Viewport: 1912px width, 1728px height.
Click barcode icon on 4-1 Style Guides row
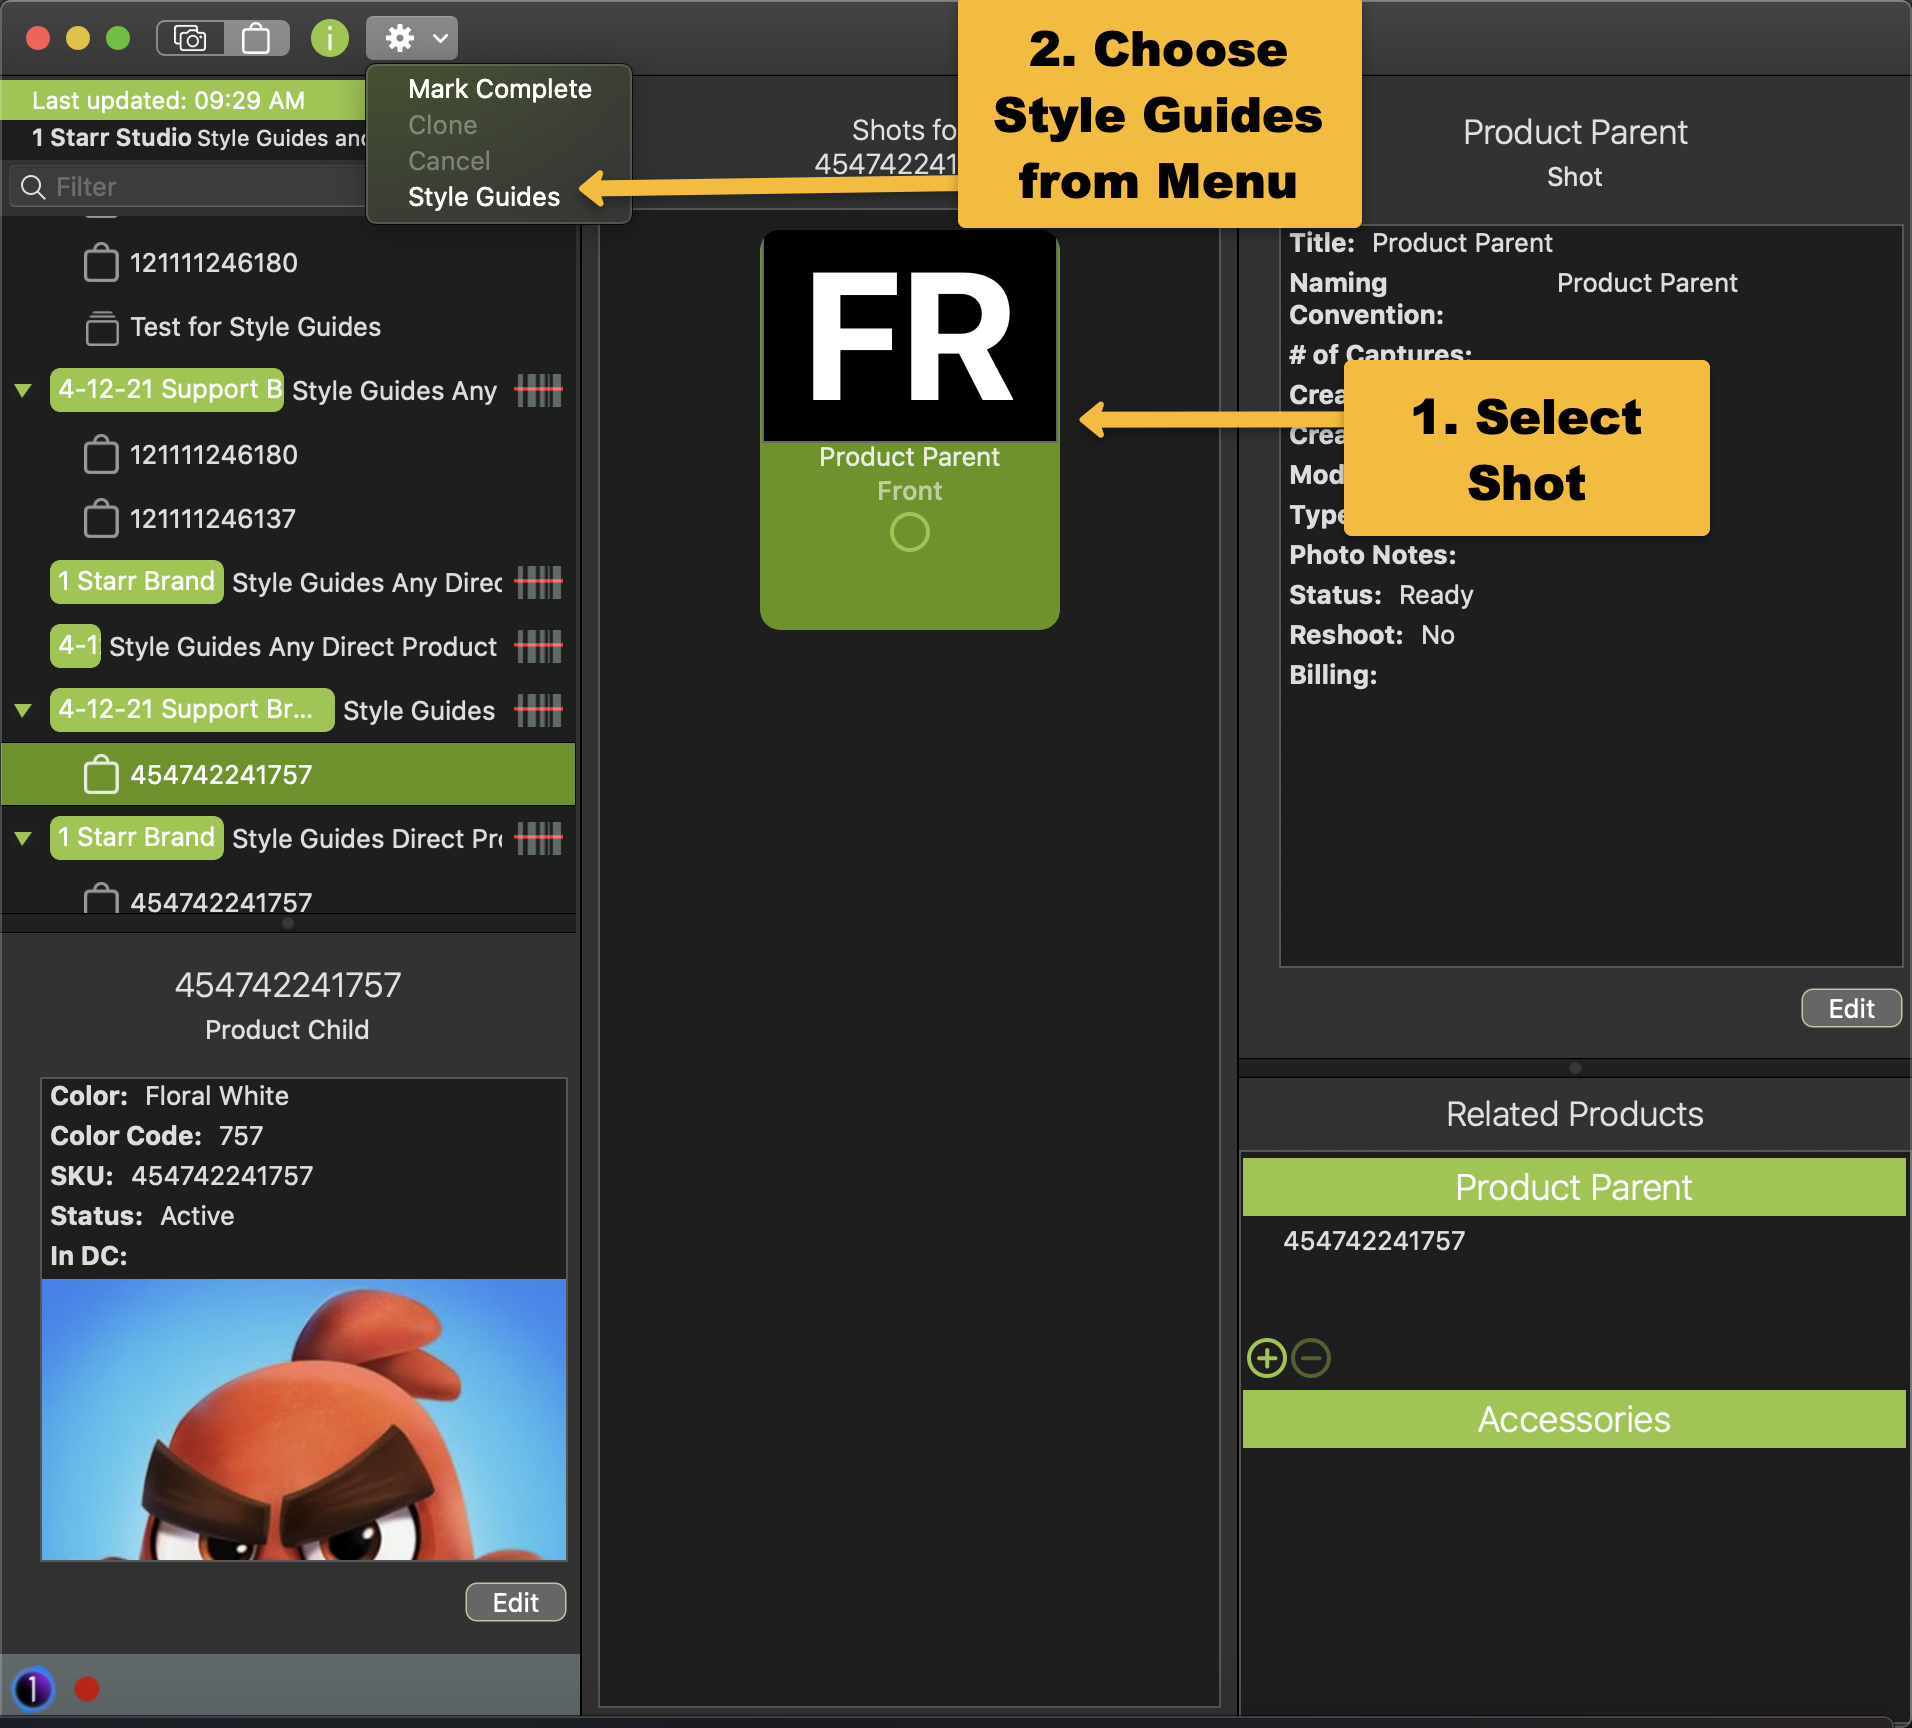[x=539, y=646]
